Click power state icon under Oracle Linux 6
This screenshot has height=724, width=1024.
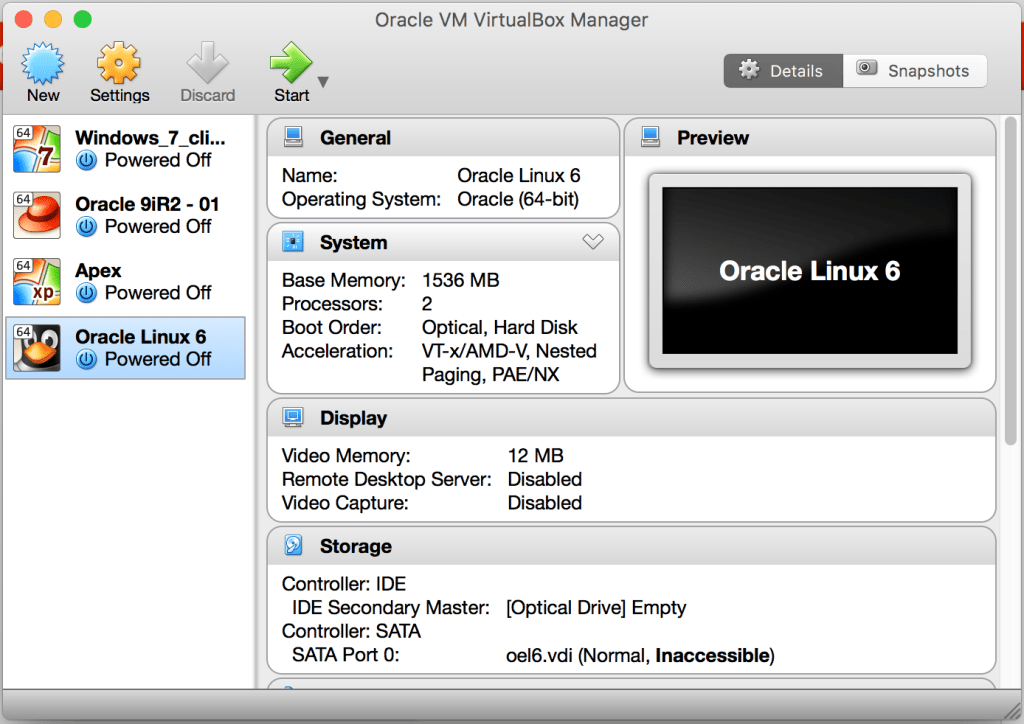pos(86,359)
